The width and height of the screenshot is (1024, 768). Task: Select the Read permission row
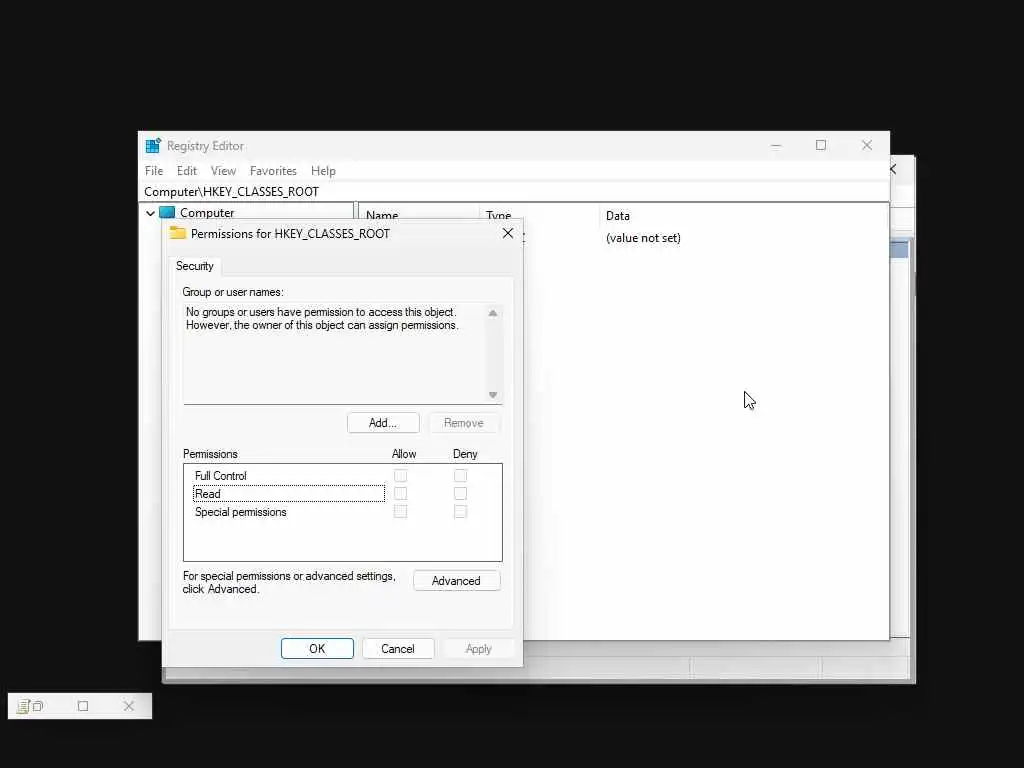(x=289, y=494)
